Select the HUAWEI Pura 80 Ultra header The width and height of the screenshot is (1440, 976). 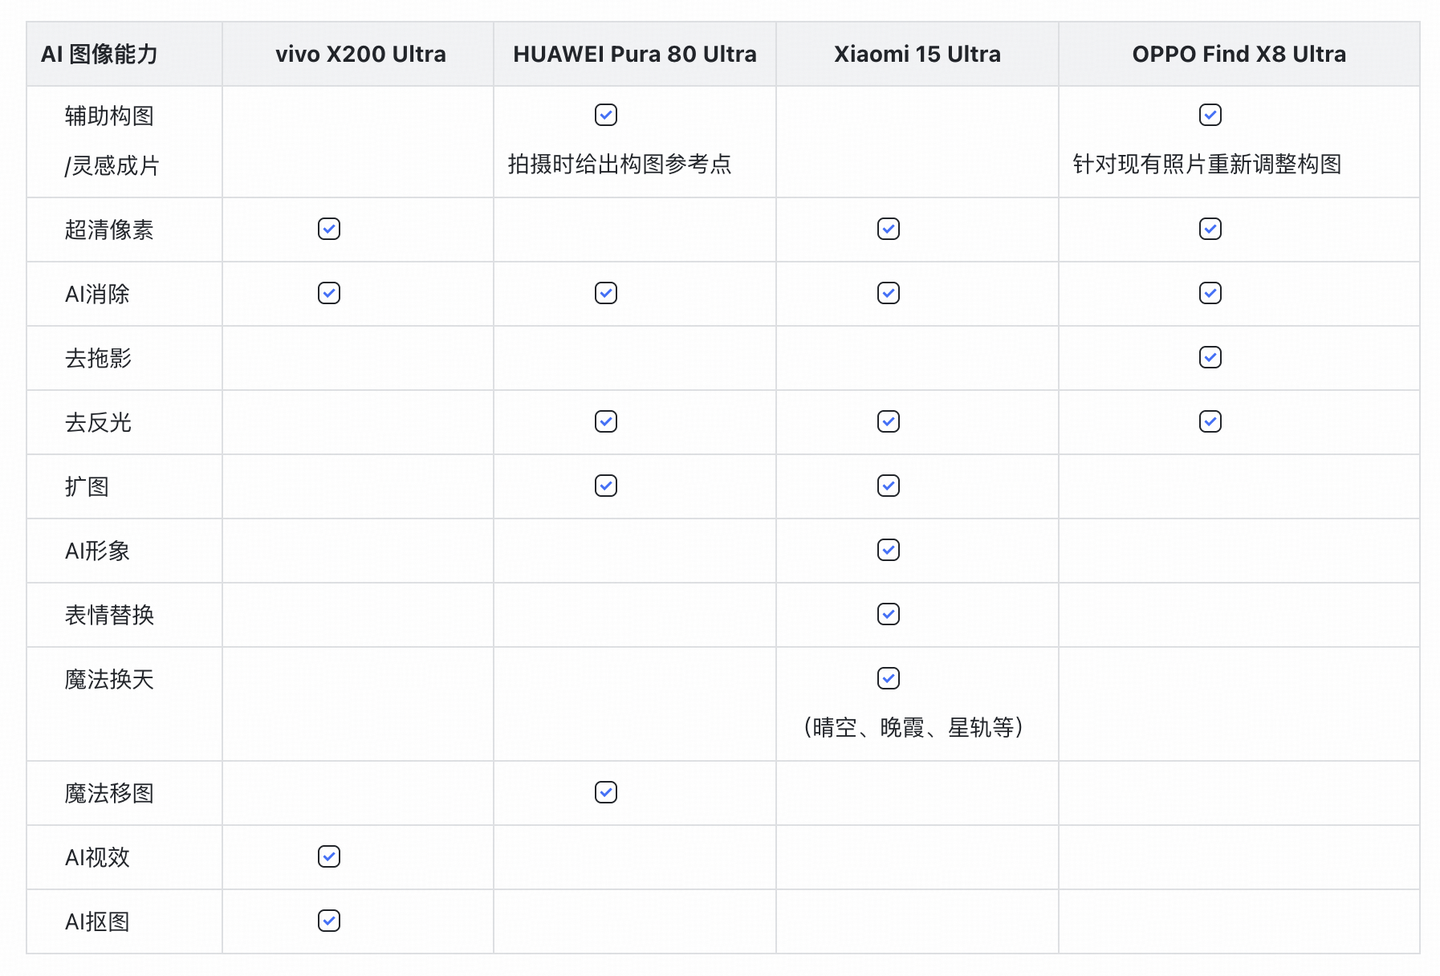tap(634, 54)
